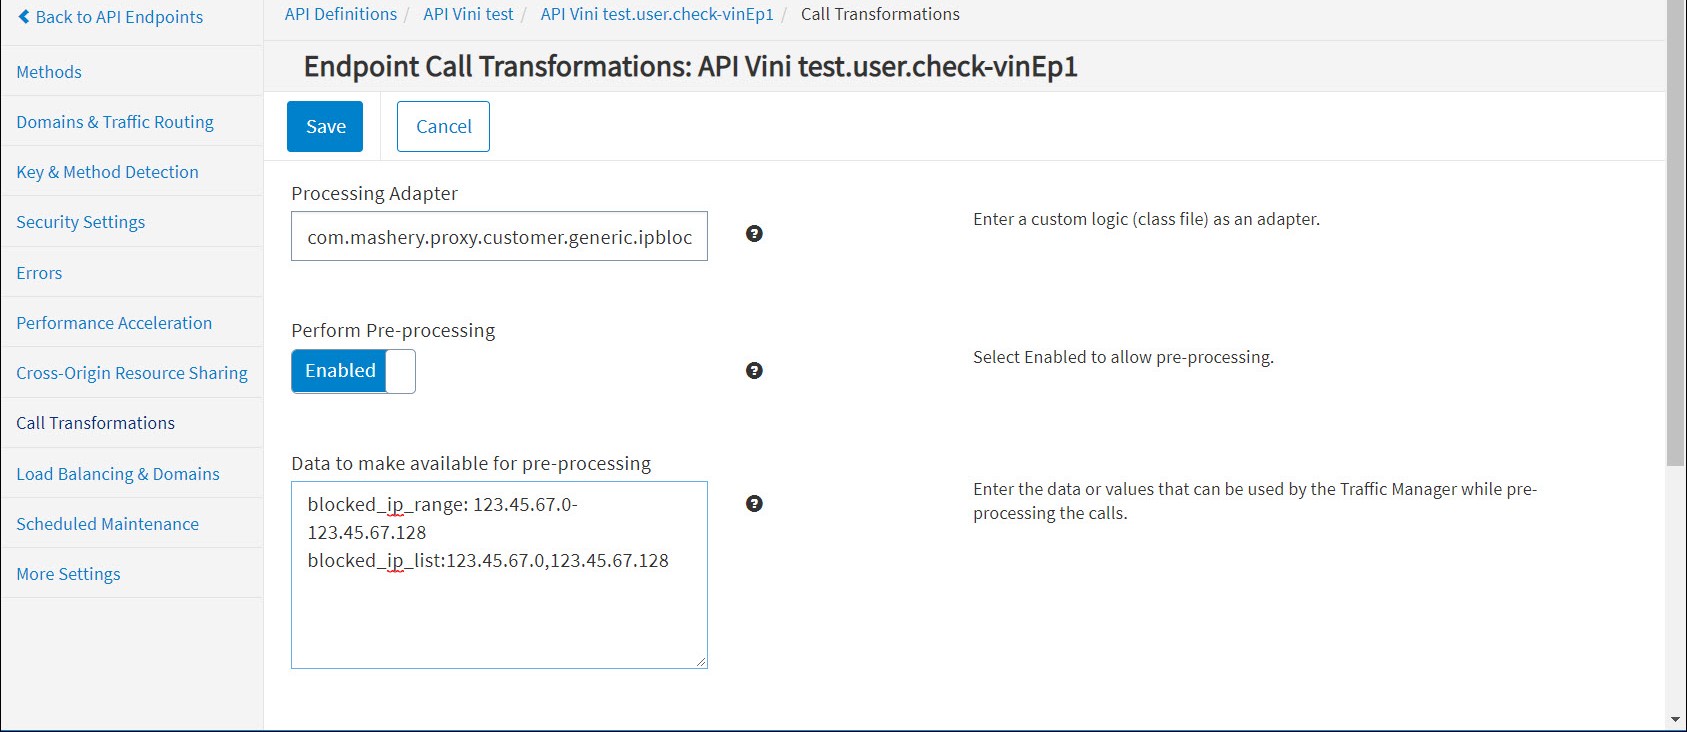Click the vertical page scrollbar thumb
This screenshot has width=1687, height=732.
click(x=1675, y=230)
